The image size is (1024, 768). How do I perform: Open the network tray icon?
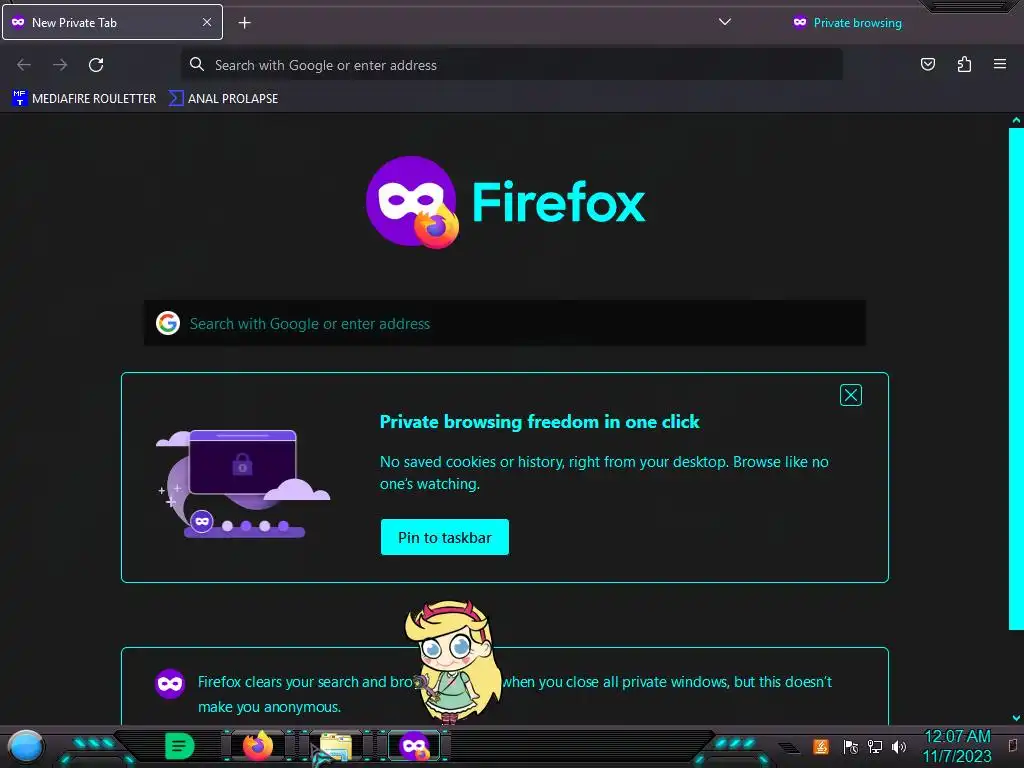(874, 746)
